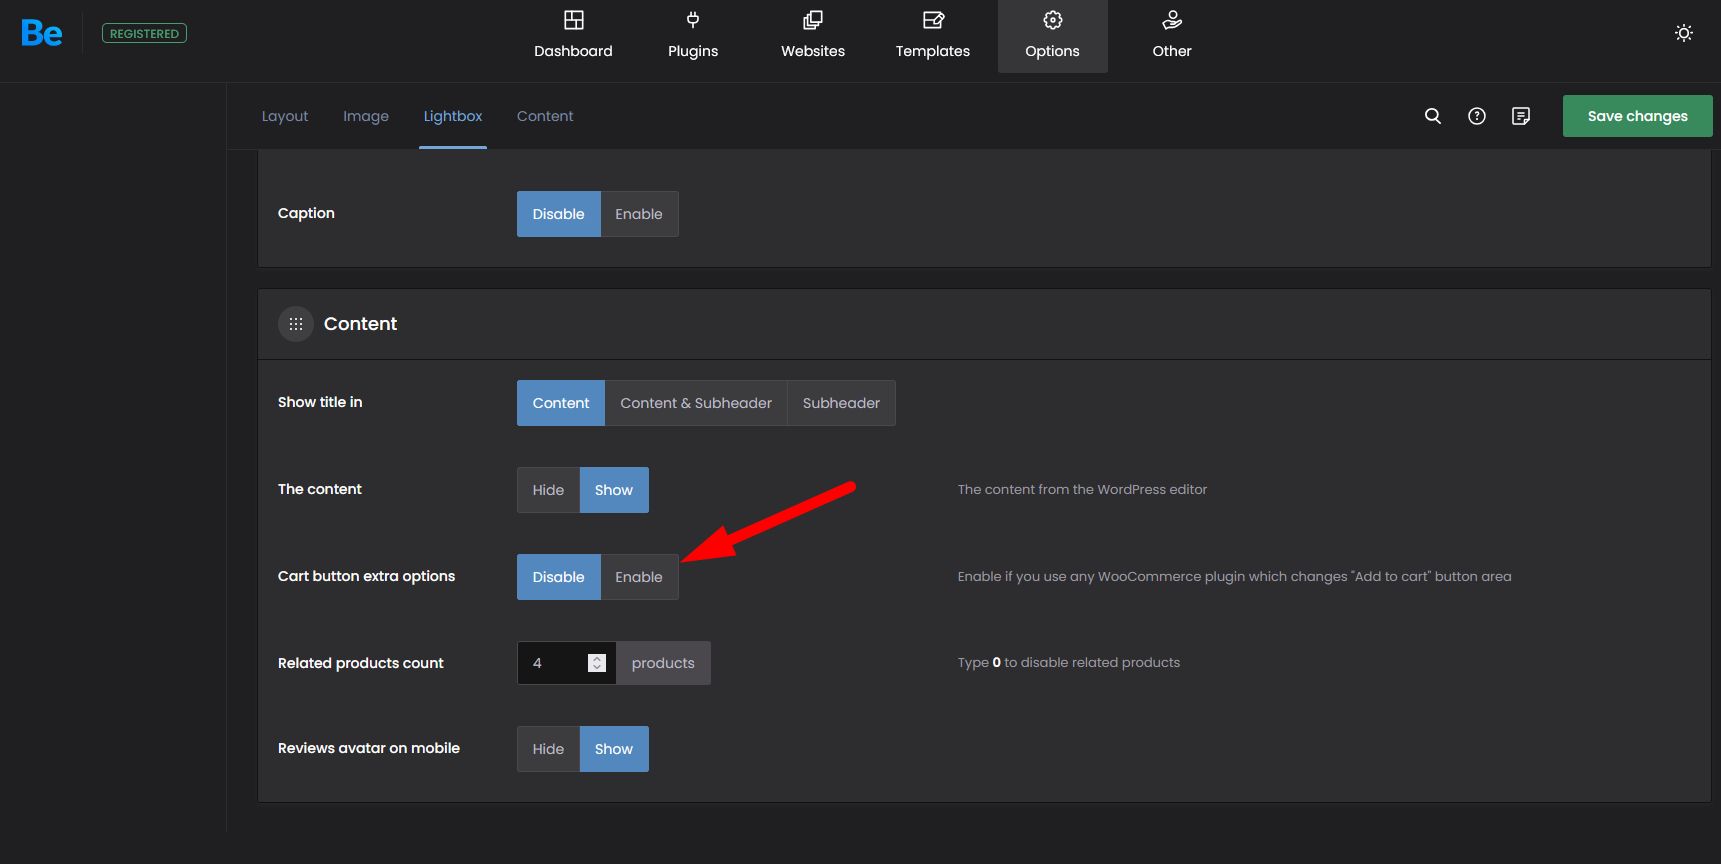Open the help question mark icon
The image size is (1721, 864).
1476,116
